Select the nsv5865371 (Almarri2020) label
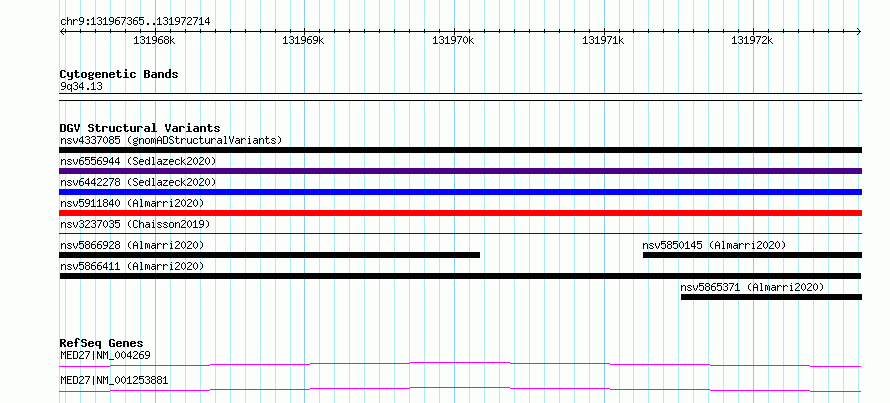This screenshot has height=403, width=890. (752, 287)
